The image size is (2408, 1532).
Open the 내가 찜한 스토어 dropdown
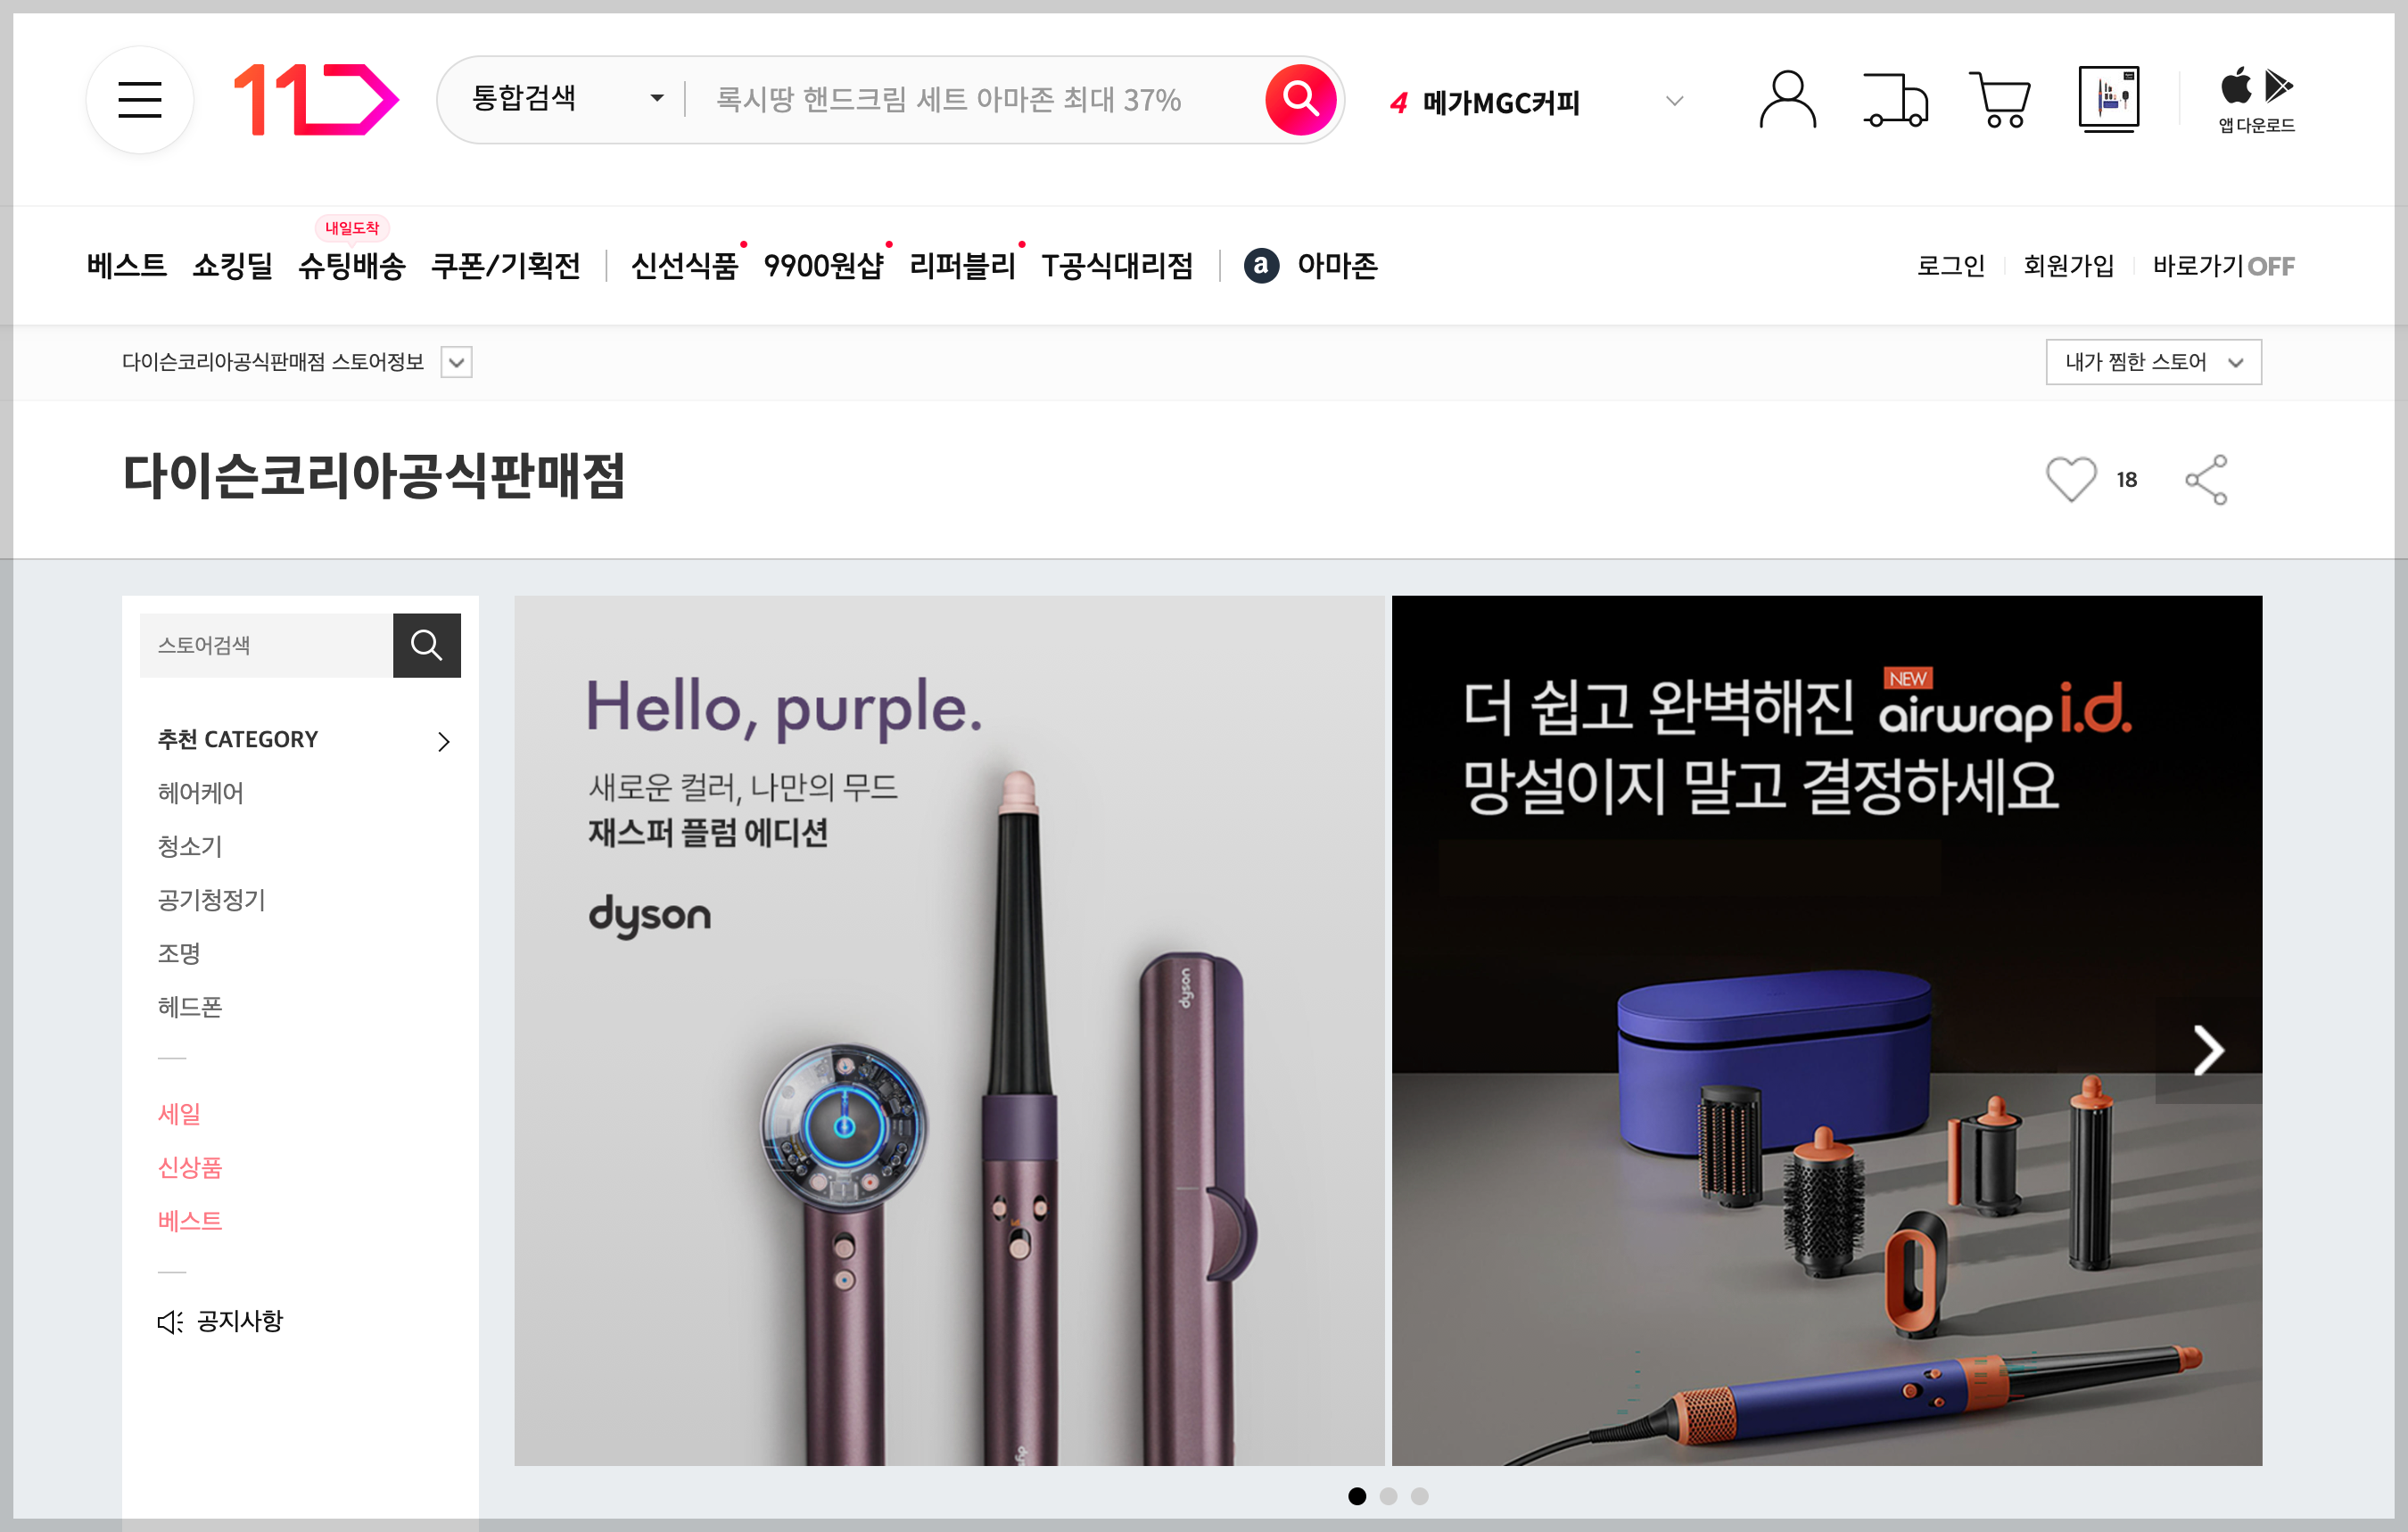(2153, 362)
